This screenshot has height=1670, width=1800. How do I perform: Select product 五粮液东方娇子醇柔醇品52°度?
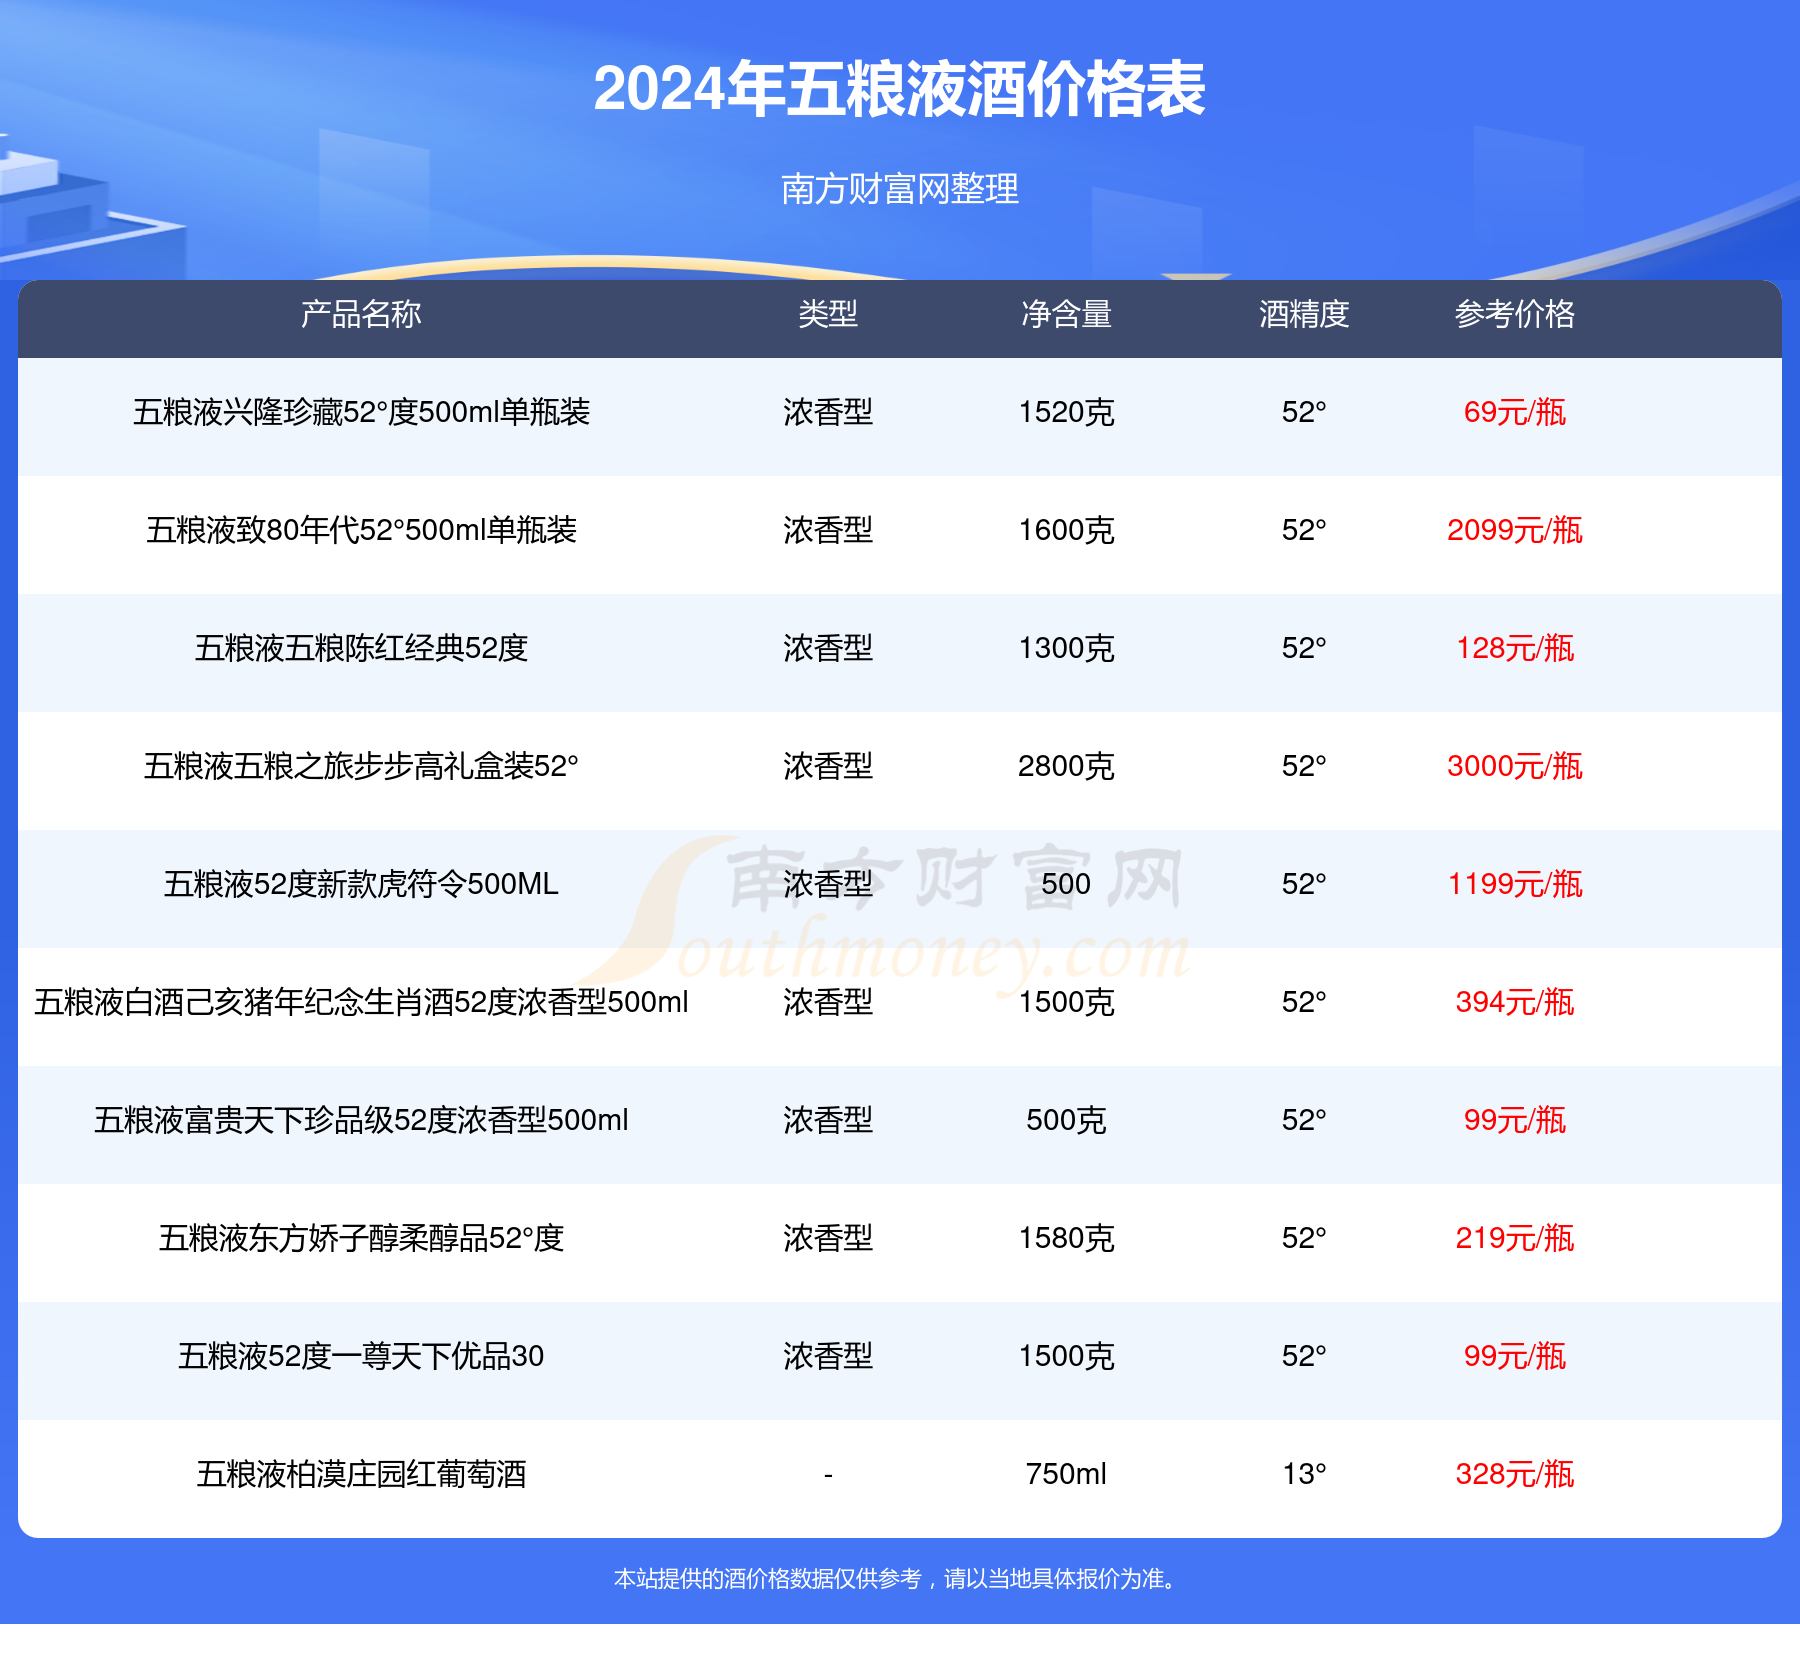click(361, 1238)
